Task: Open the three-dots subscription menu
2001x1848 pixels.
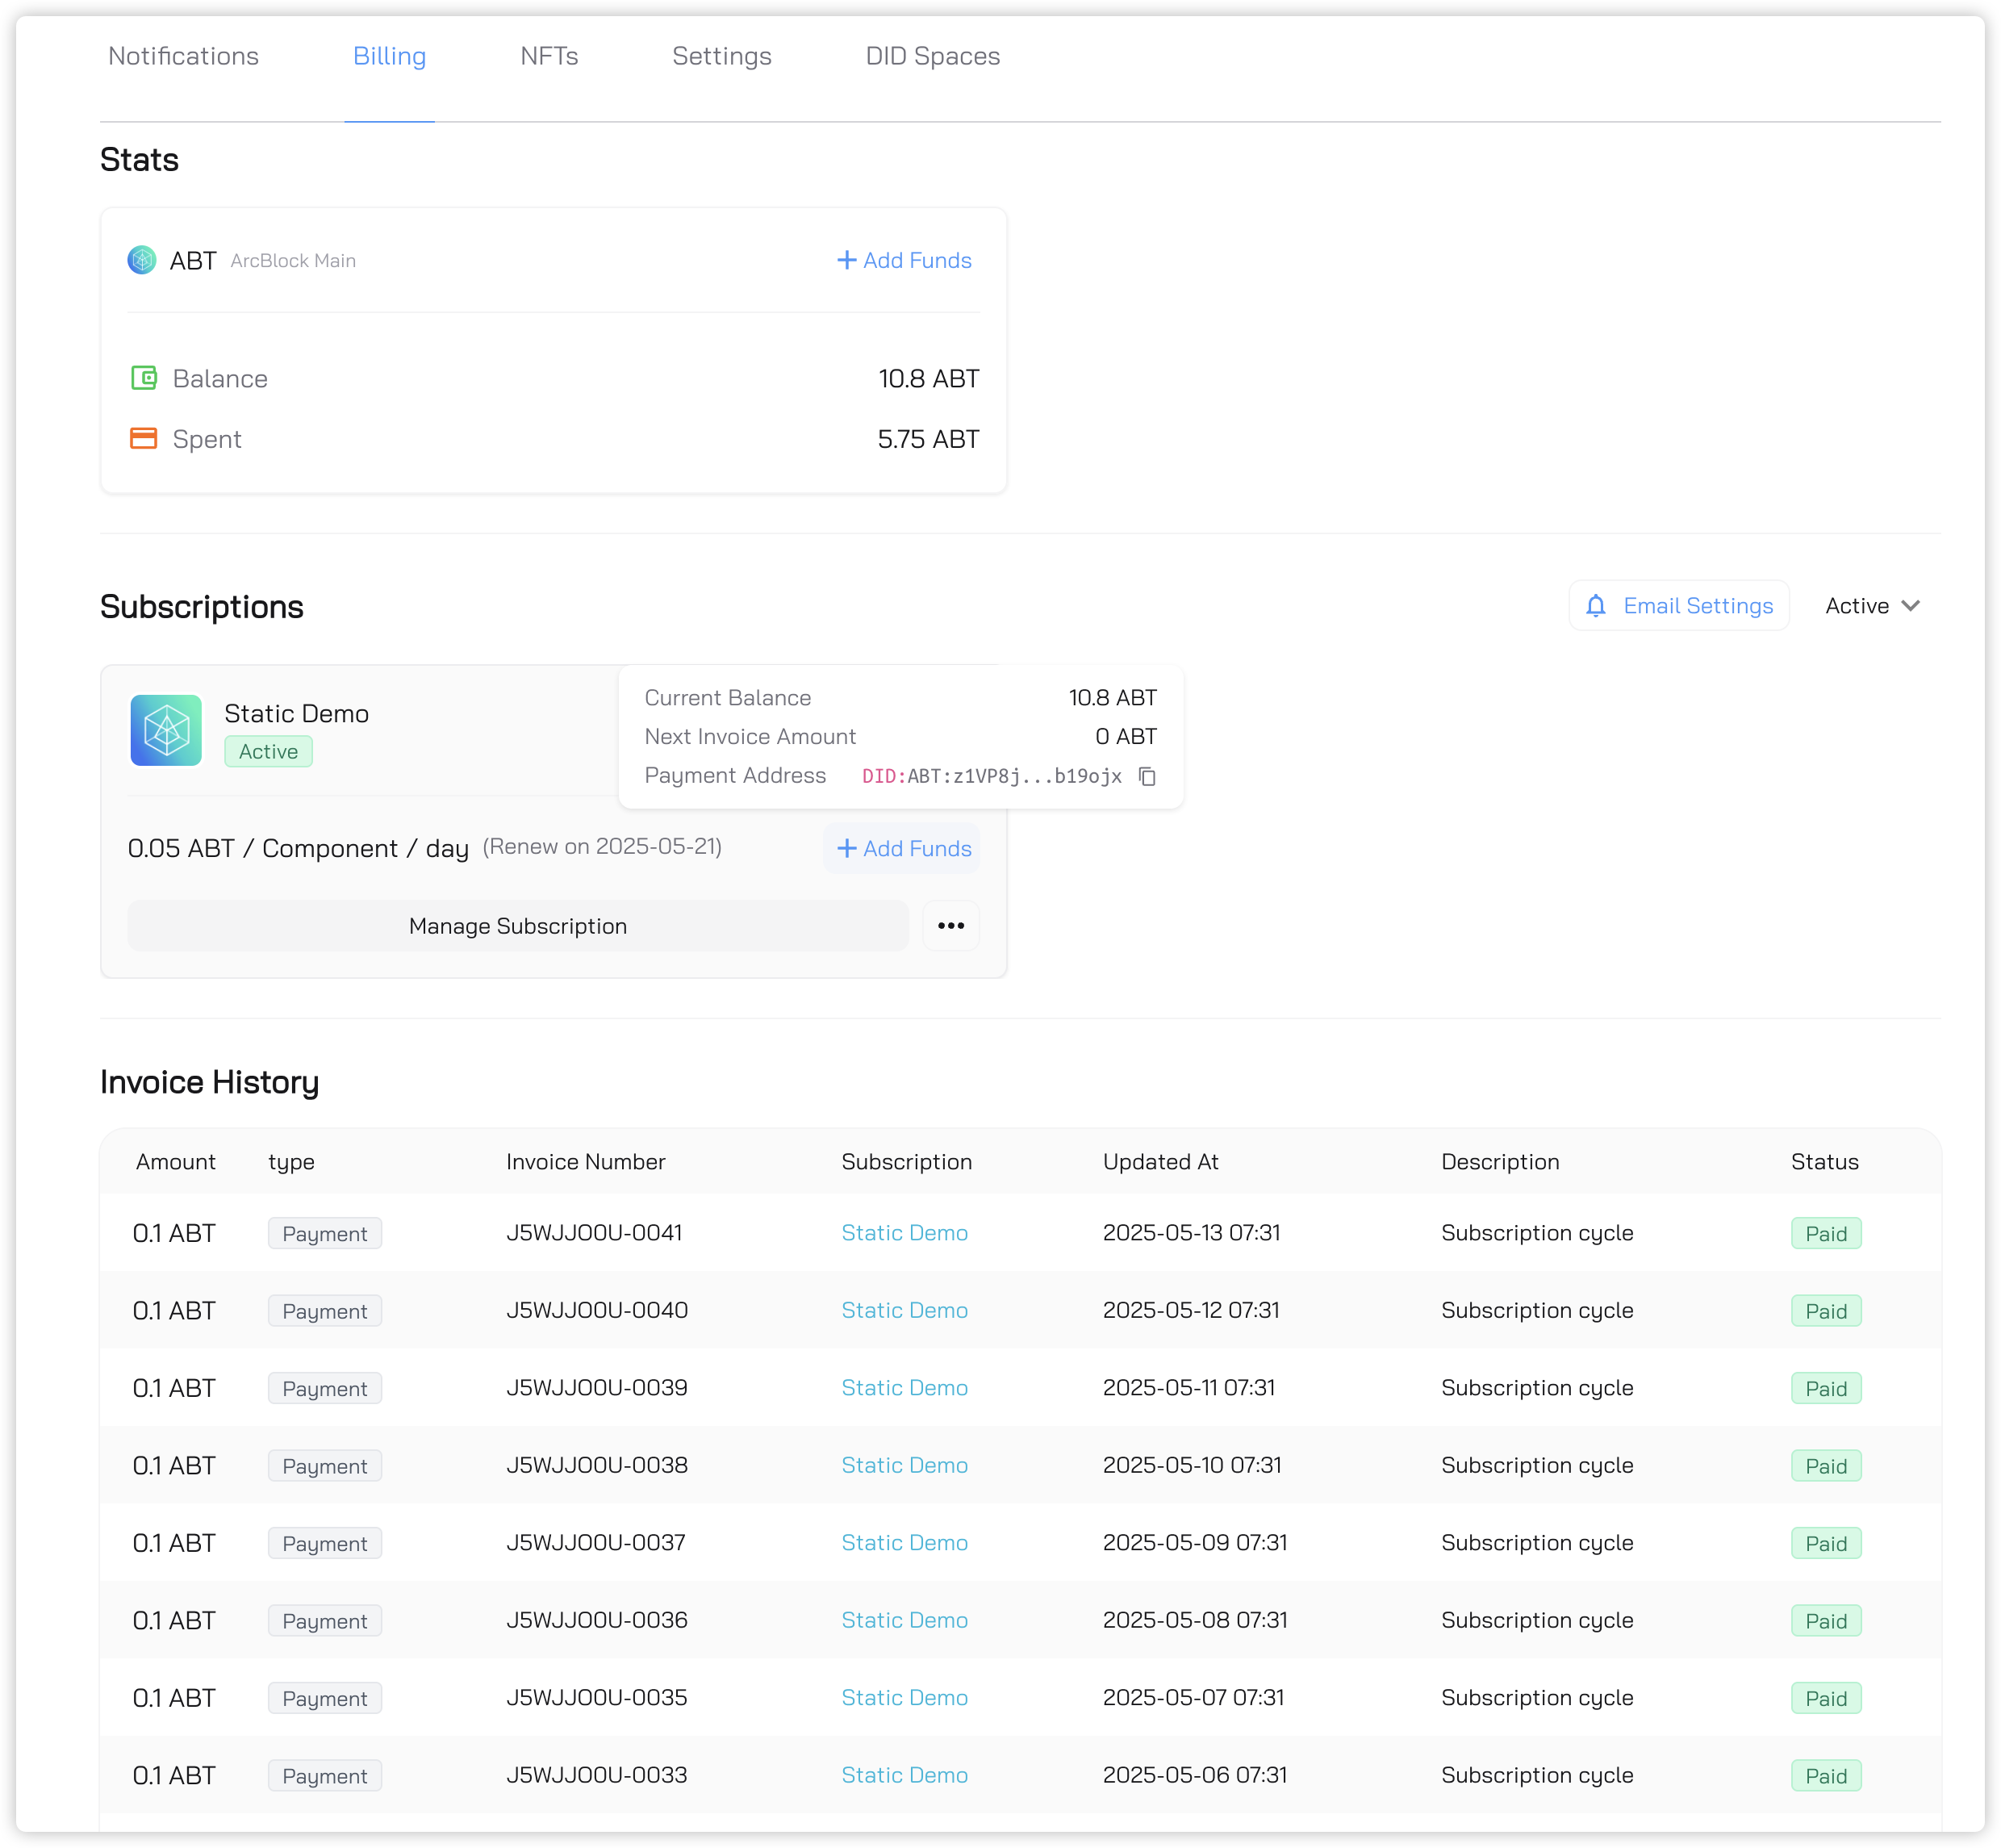Action: [950, 926]
